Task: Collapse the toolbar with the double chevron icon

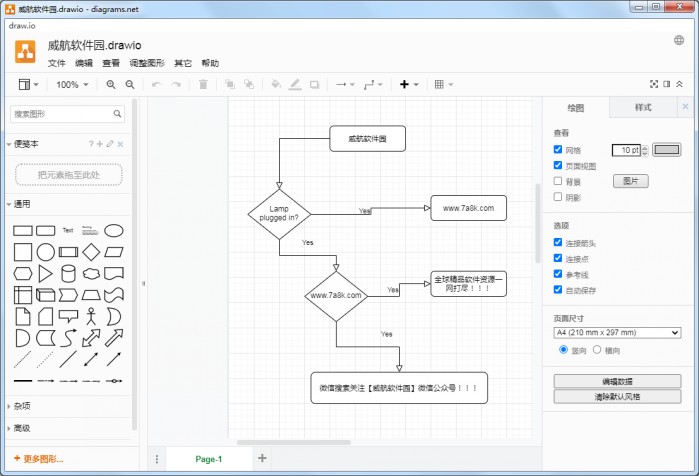Action: click(x=679, y=84)
